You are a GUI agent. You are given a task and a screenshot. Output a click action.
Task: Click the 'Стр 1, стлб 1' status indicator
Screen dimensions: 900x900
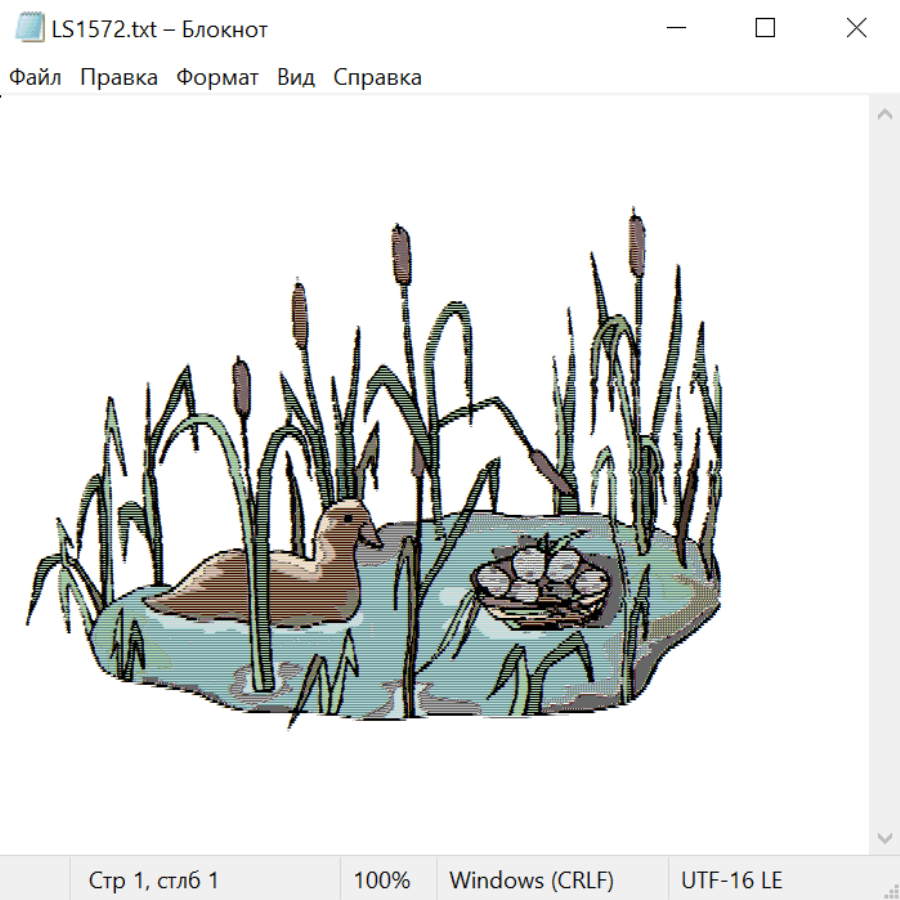pyautogui.click(x=153, y=881)
